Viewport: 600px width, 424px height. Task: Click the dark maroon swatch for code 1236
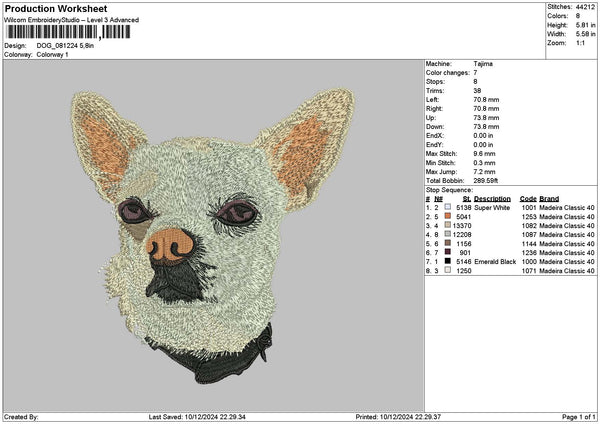click(x=447, y=252)
